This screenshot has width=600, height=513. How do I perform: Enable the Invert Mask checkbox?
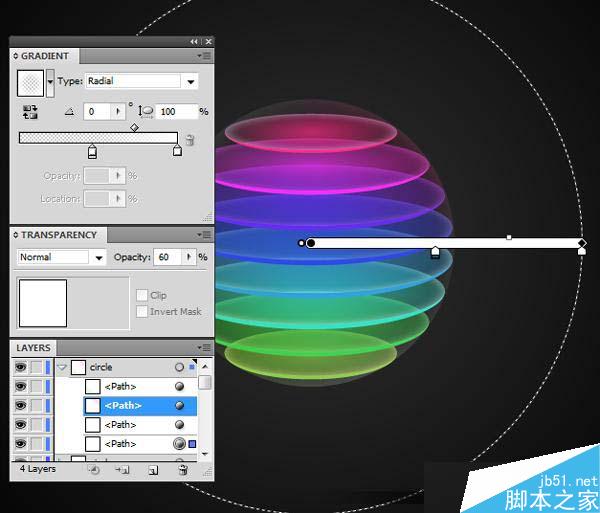[x=142, y=311]
